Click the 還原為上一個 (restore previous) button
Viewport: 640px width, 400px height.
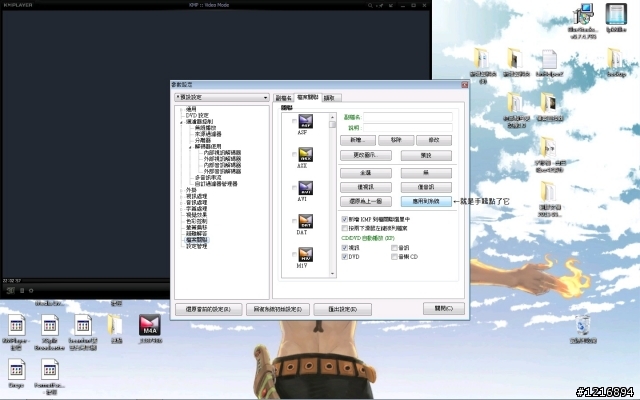[366, 201]
